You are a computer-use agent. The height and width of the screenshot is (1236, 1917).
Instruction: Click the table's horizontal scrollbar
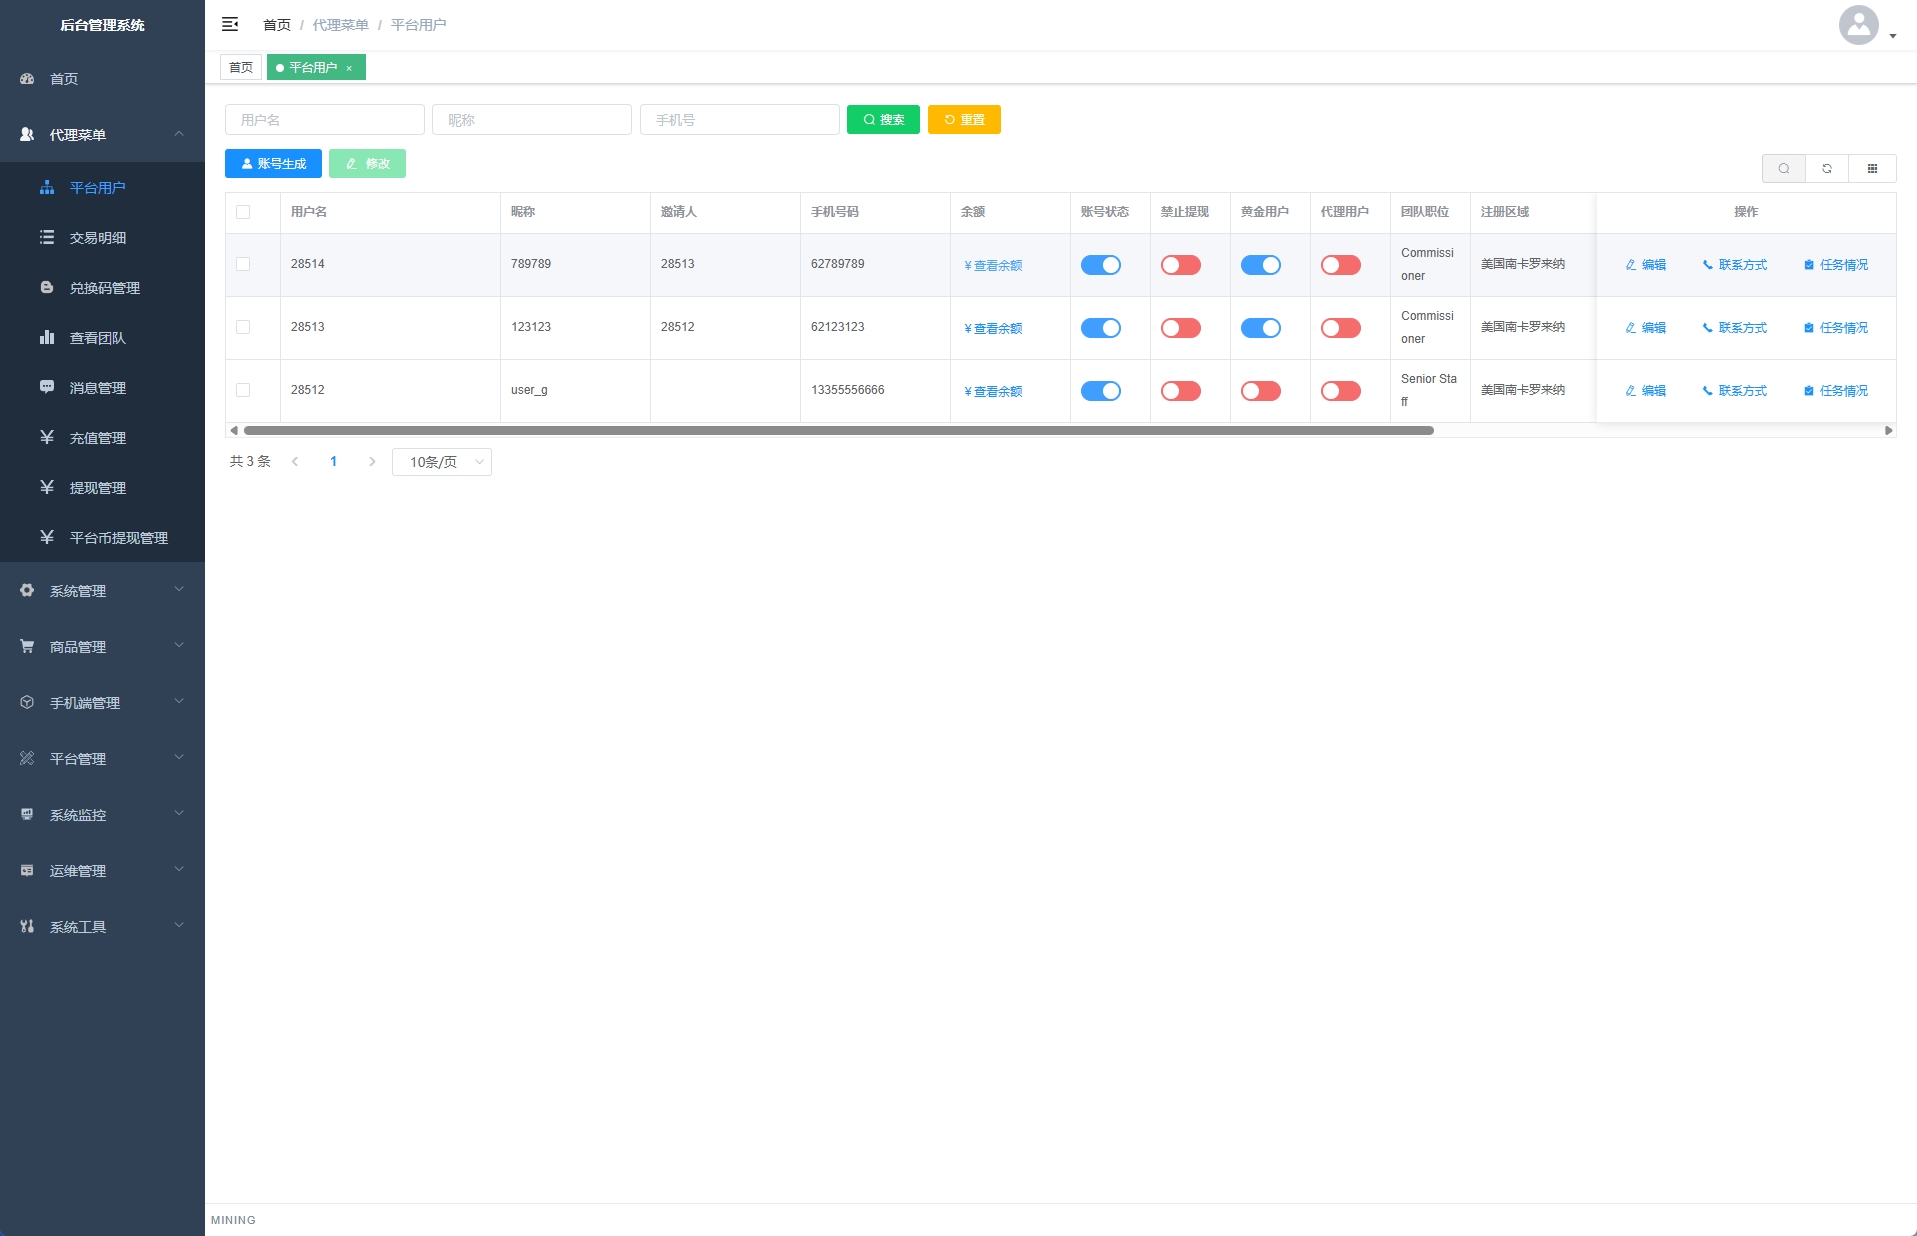[x=838, y=431]
